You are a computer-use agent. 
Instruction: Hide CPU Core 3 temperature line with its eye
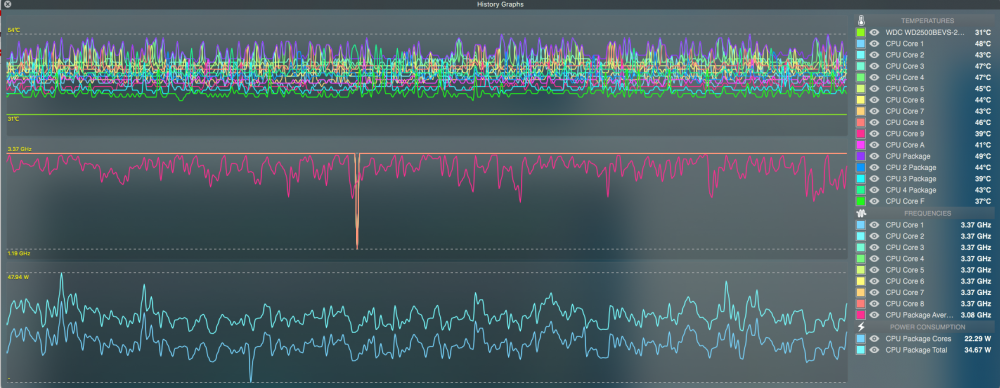pyautogui.click(x=874, y=66)
